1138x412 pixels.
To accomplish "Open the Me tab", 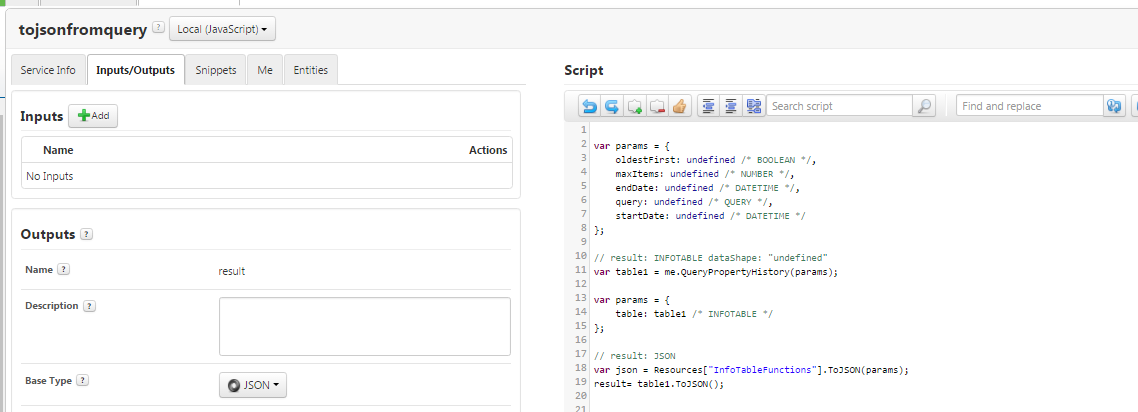I will 265,70.
